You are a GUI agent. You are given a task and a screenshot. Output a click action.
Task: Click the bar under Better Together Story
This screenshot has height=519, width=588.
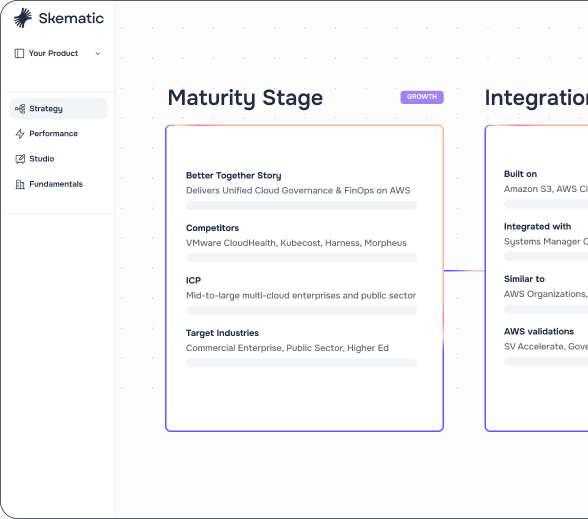(x=301, y=206)
